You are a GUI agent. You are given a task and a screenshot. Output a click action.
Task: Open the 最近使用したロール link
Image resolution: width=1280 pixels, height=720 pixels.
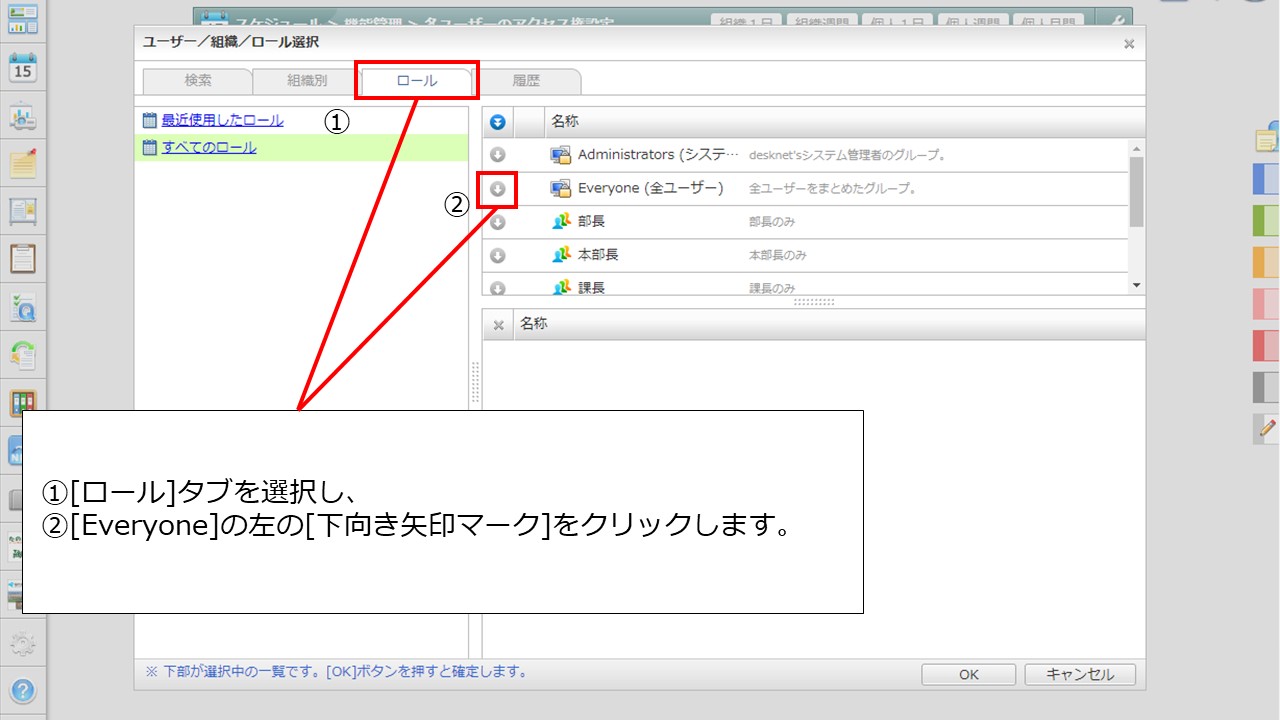point(222,120)
